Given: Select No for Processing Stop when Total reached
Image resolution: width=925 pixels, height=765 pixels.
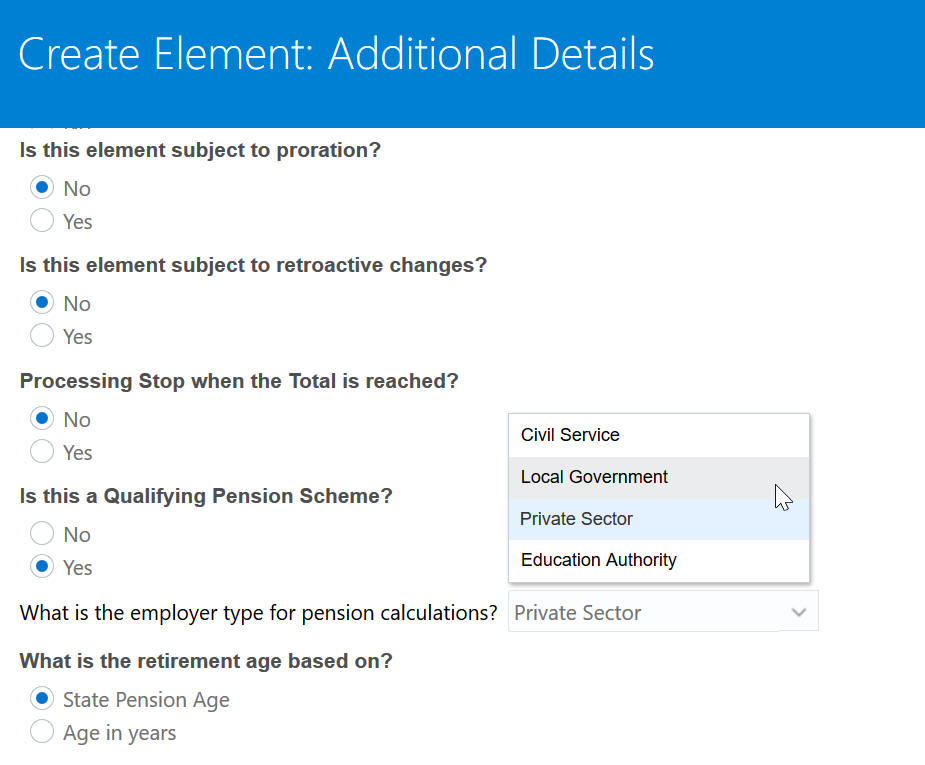Looking at the screenshot, I should tap(42, 419).
